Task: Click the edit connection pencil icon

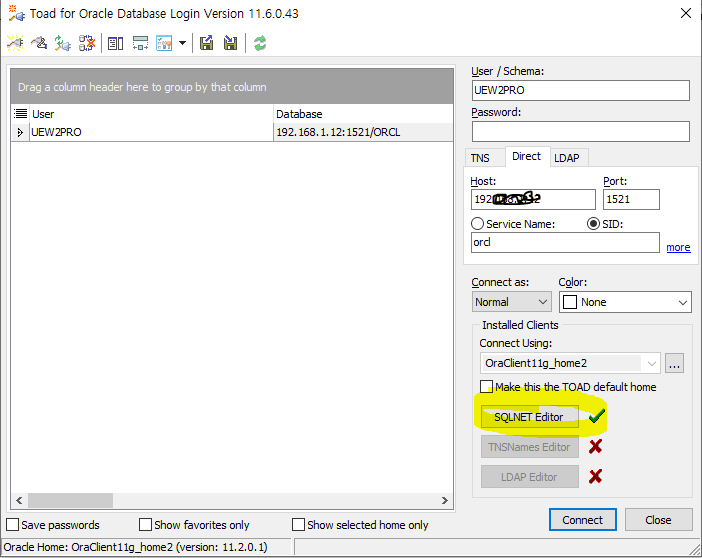Action: pyautogui.click(x=39, y=43)
